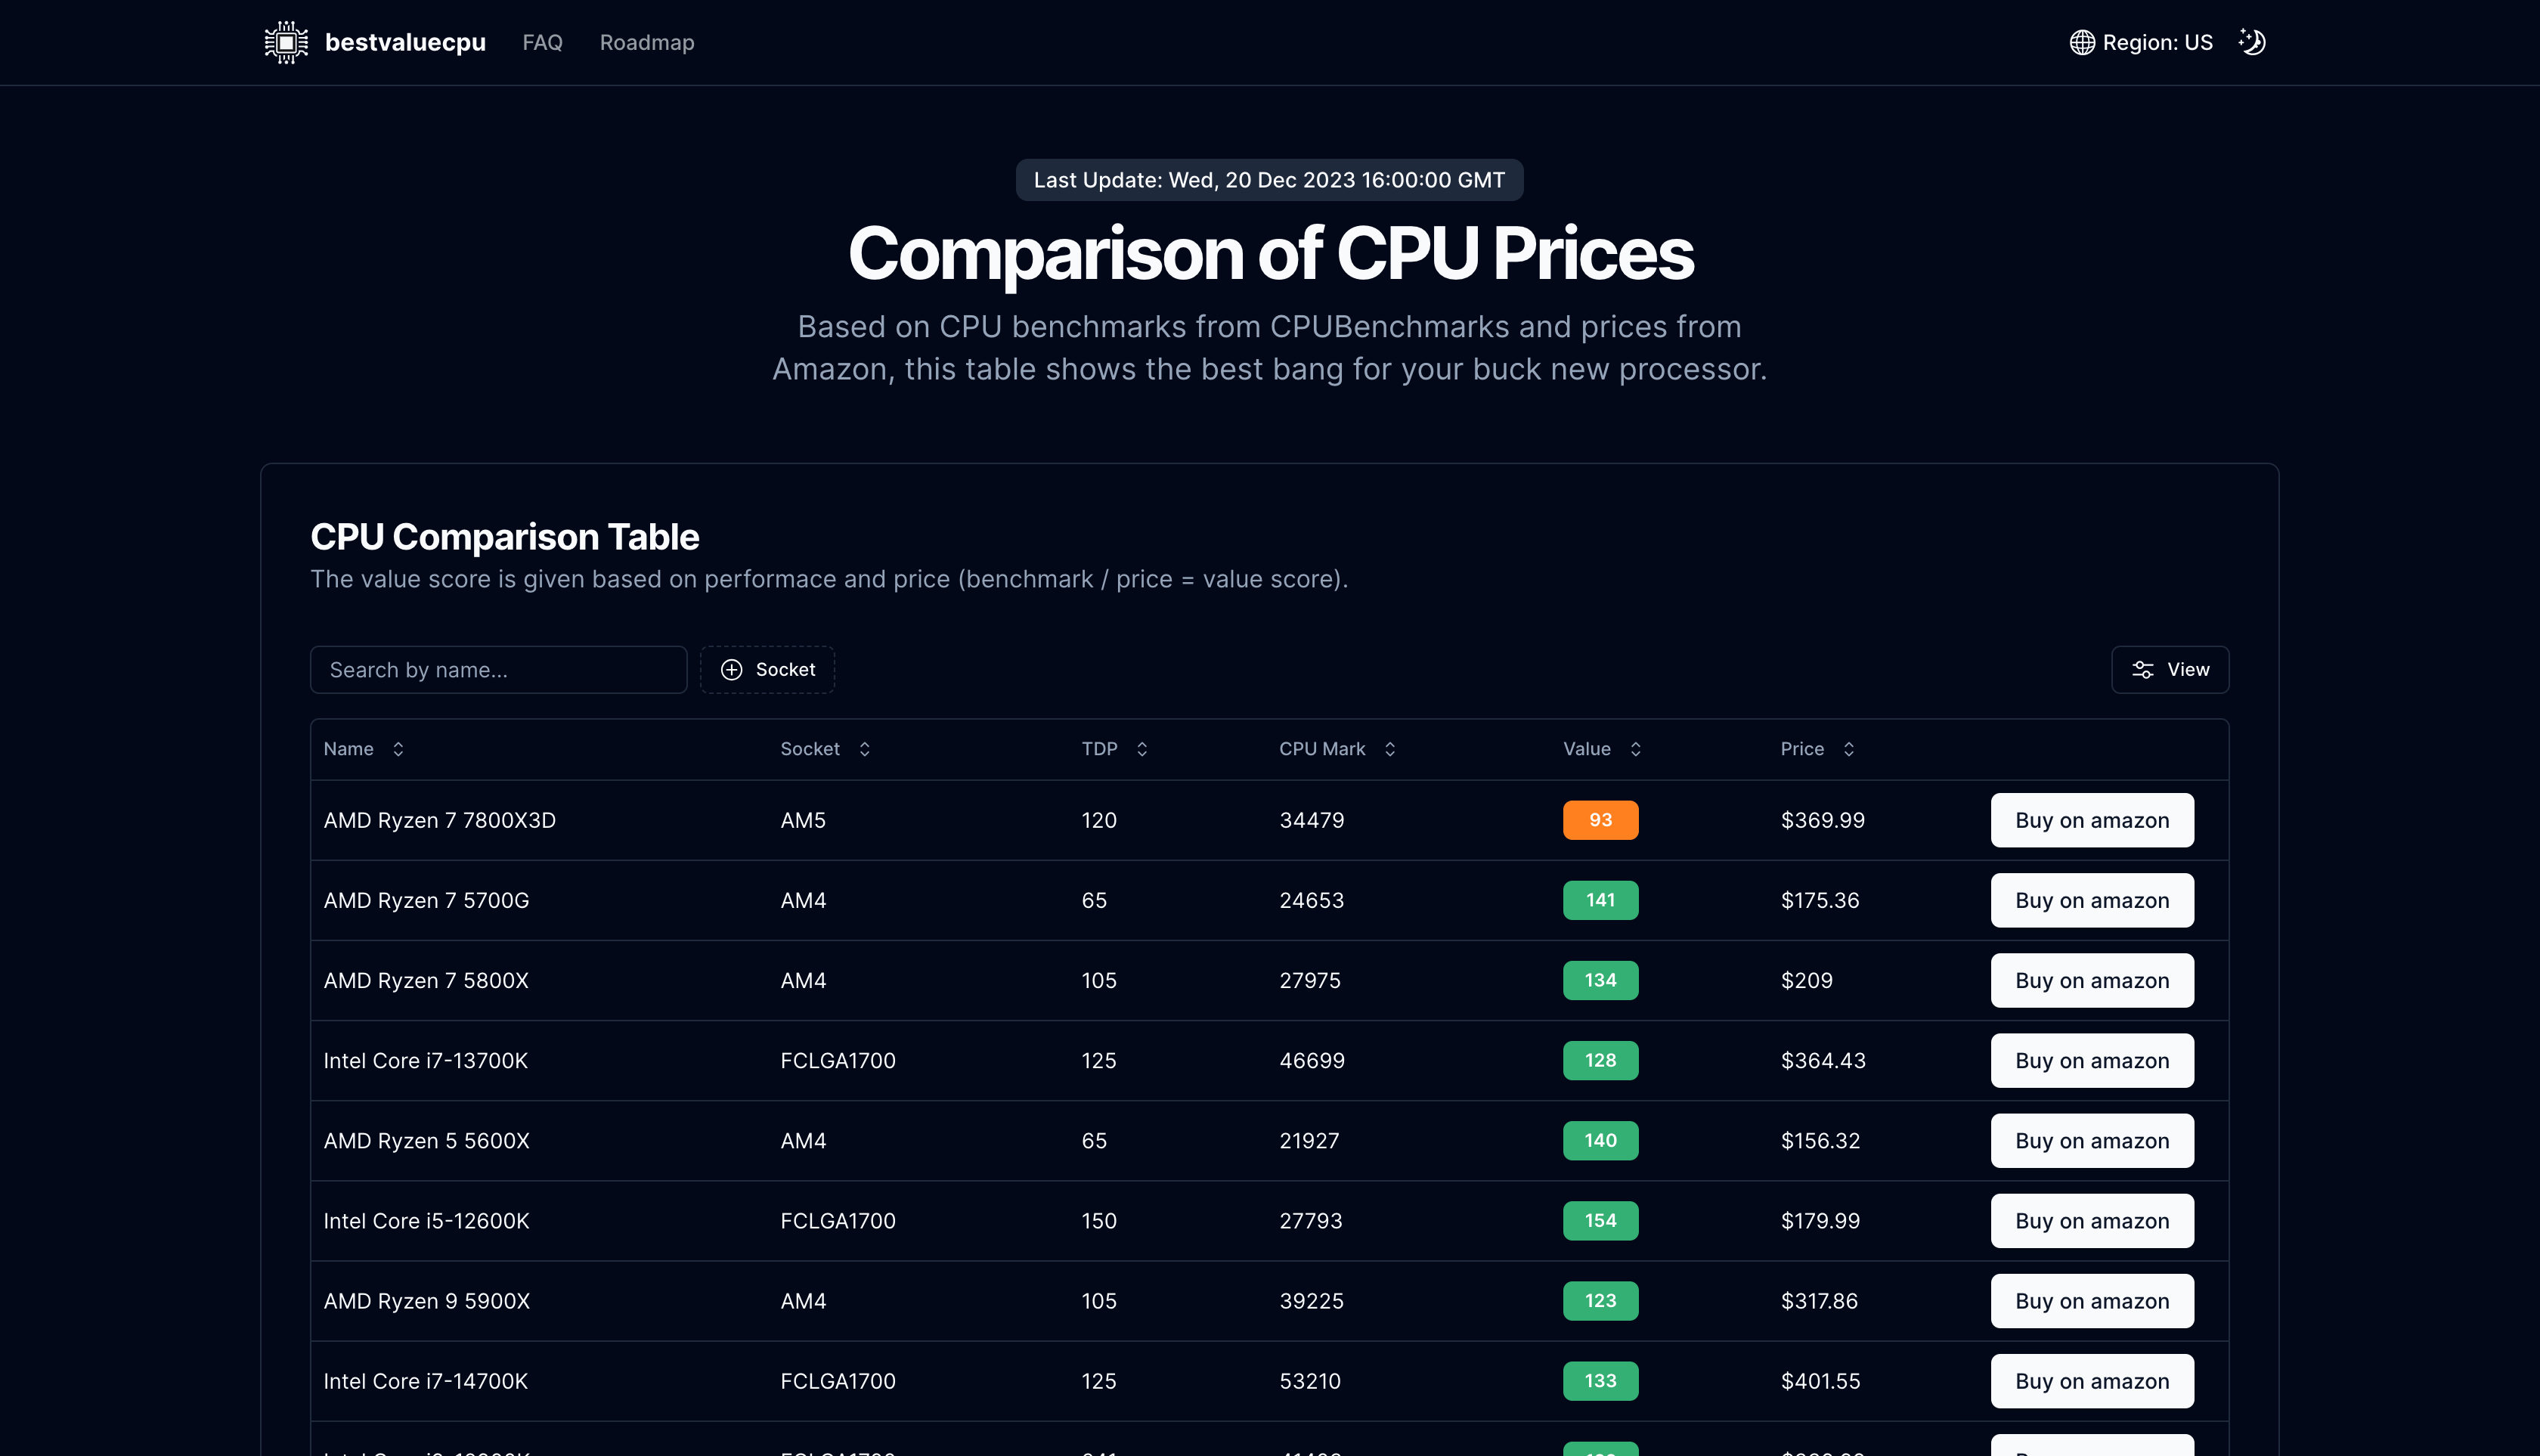Buy the Intel Core i5-12600K on Amazon
This screenshot has width=2540, height=1456.
2092,1220
